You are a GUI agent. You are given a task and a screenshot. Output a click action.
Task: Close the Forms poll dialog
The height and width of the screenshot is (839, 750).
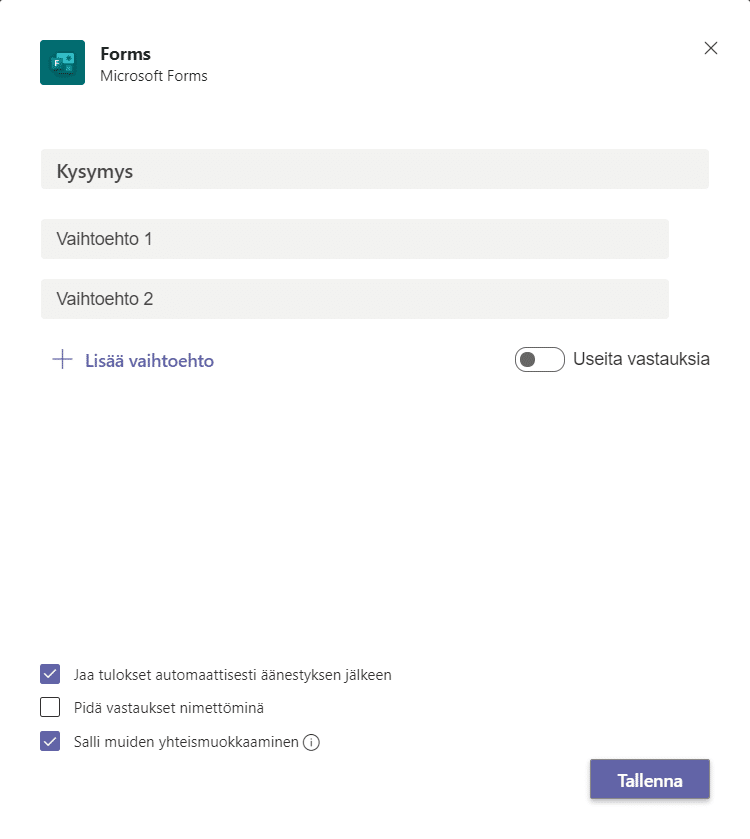tap(710, 47)
